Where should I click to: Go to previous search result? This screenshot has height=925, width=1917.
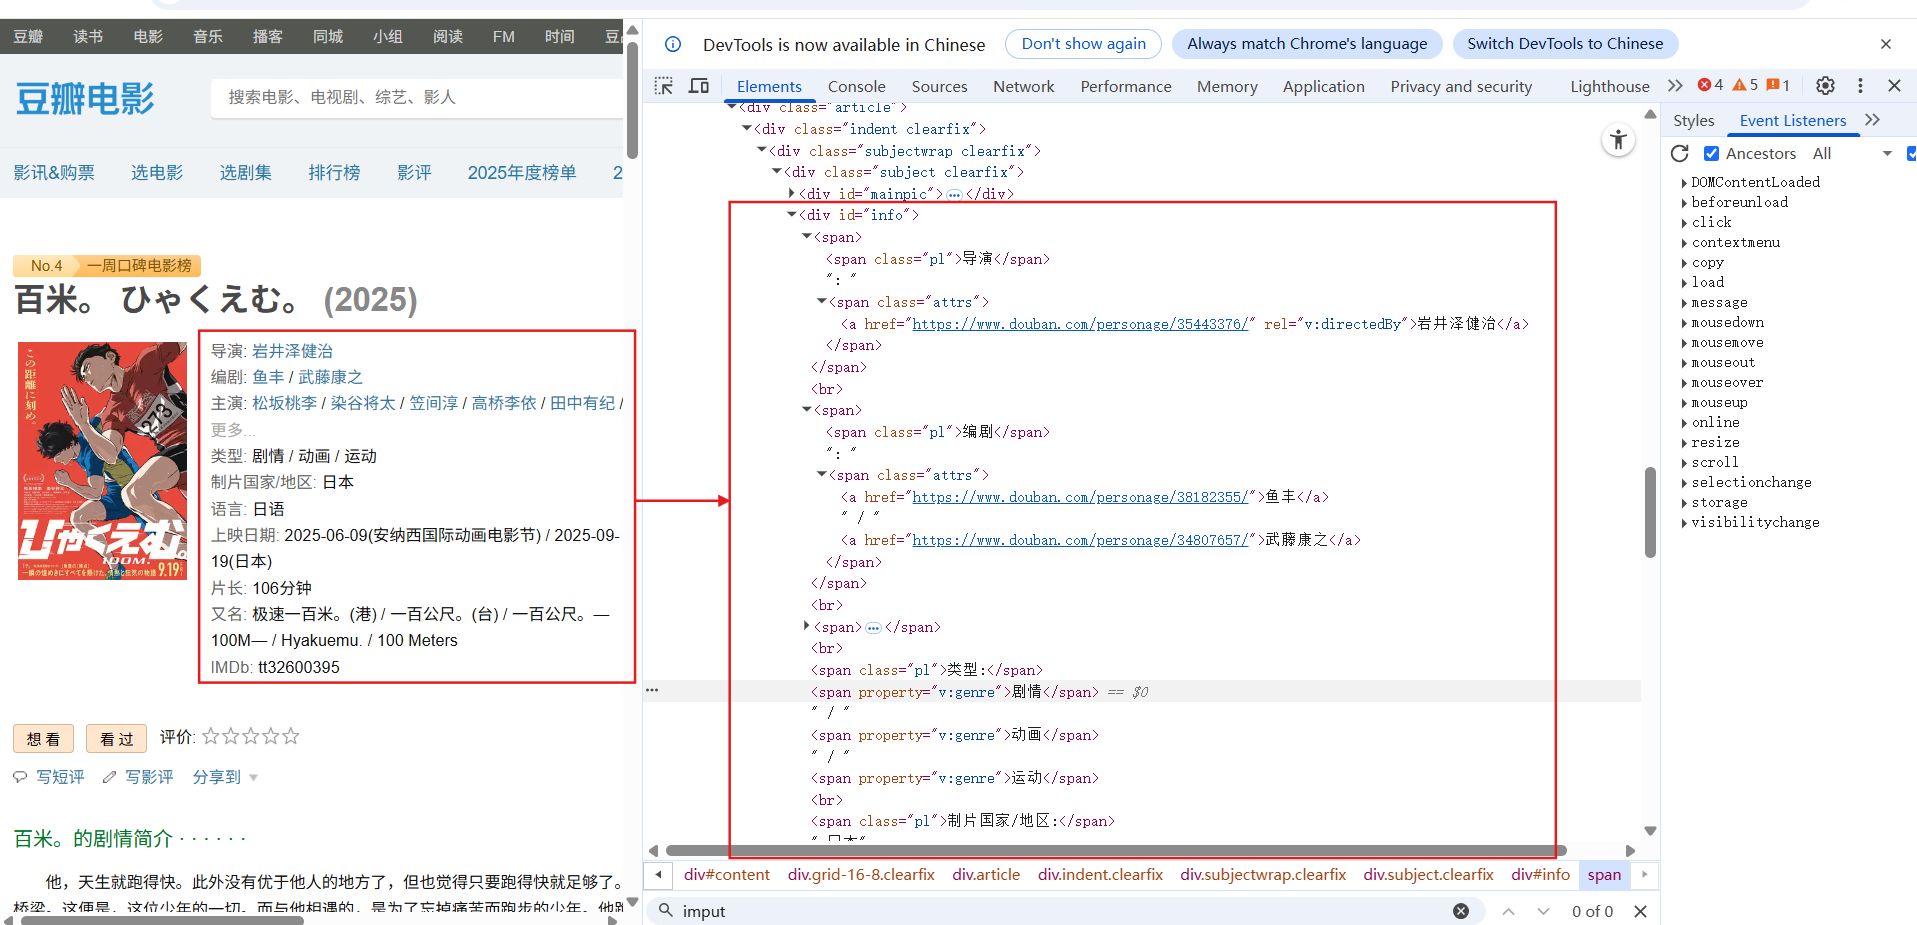[1508, 911]
